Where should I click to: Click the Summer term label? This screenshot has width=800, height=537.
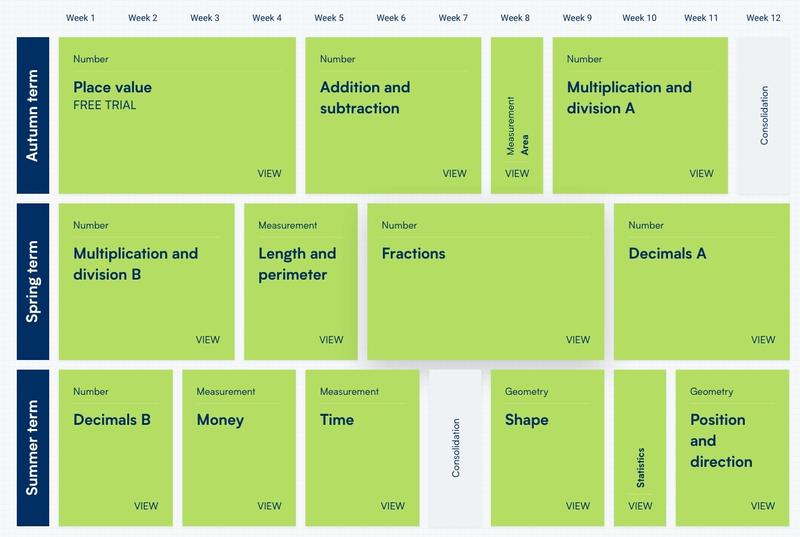33,447
